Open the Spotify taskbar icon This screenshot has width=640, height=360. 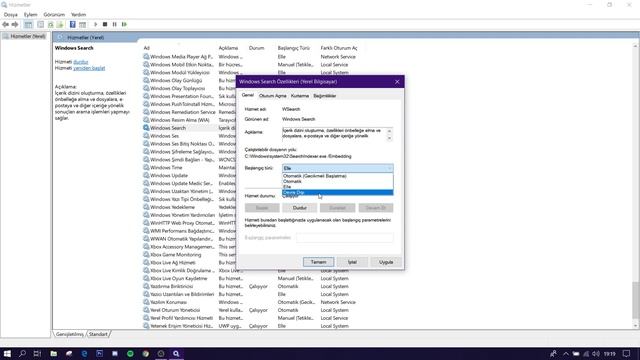(130, 353)
